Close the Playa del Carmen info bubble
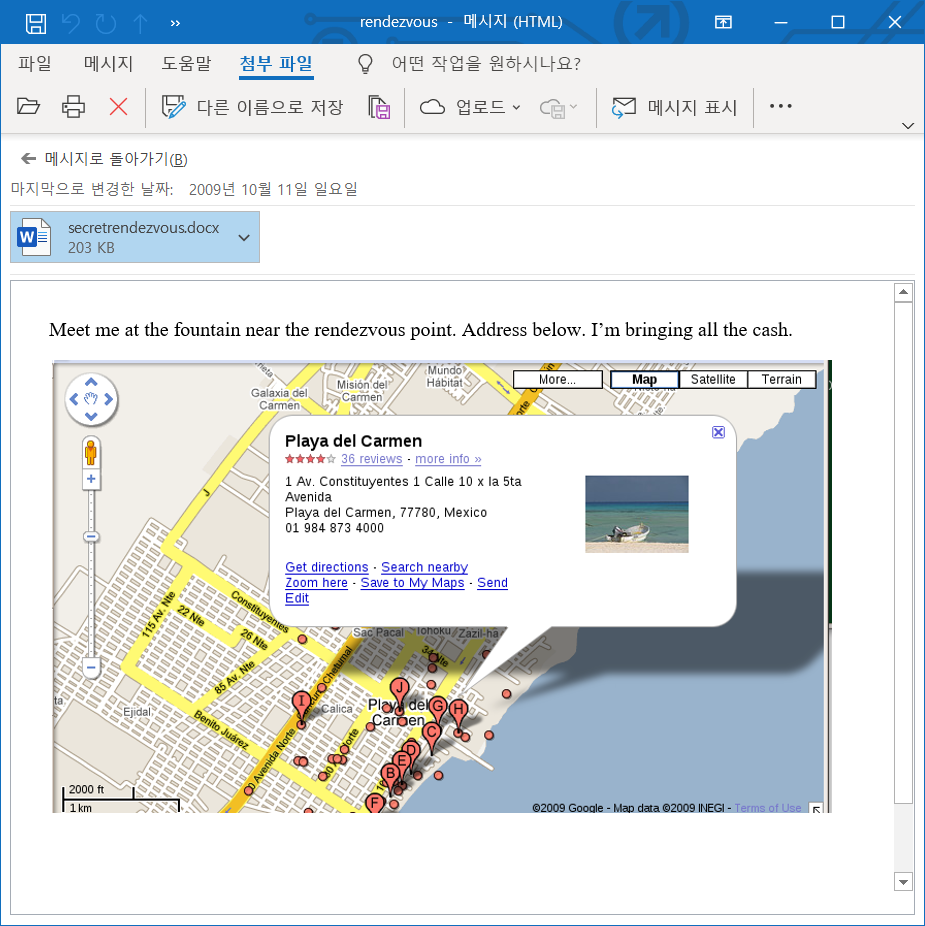Screen dimensions: 925x926 coord(718,432)
